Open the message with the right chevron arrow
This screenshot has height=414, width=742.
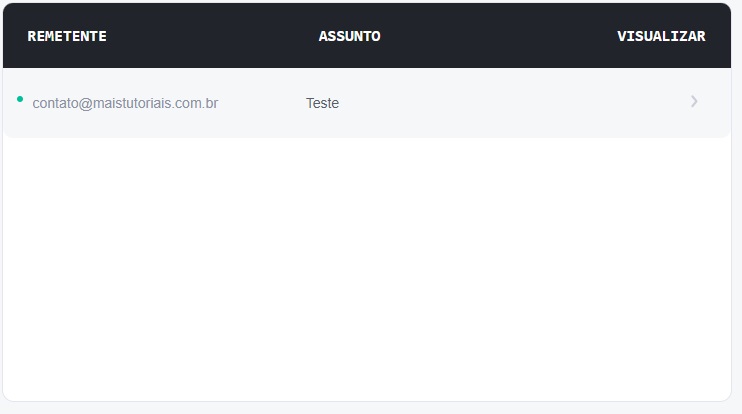[x=694, y=102]
